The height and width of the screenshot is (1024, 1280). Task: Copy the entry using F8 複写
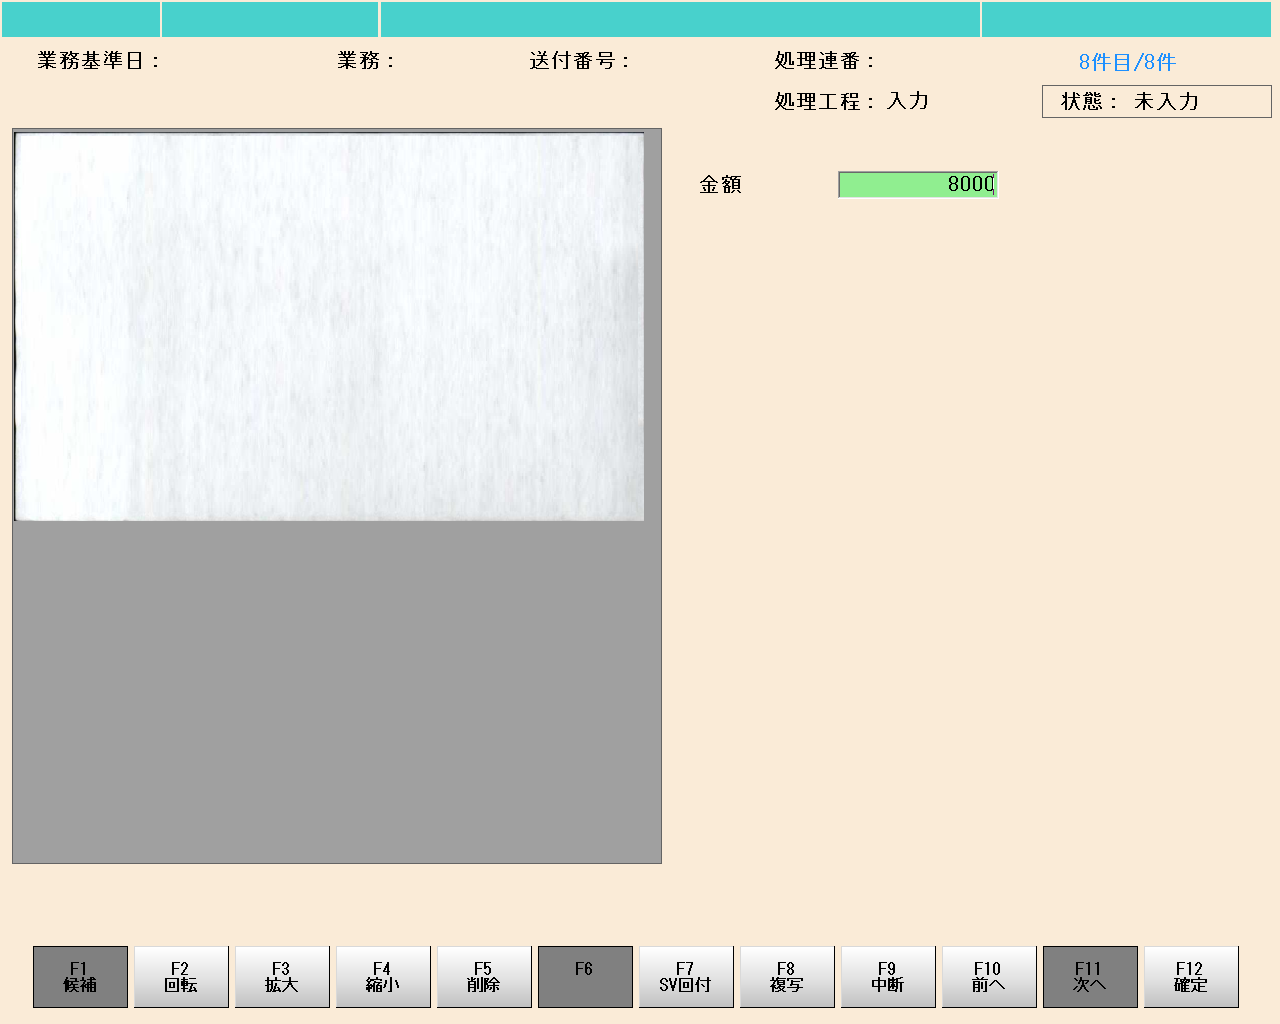tap(787, 976)
